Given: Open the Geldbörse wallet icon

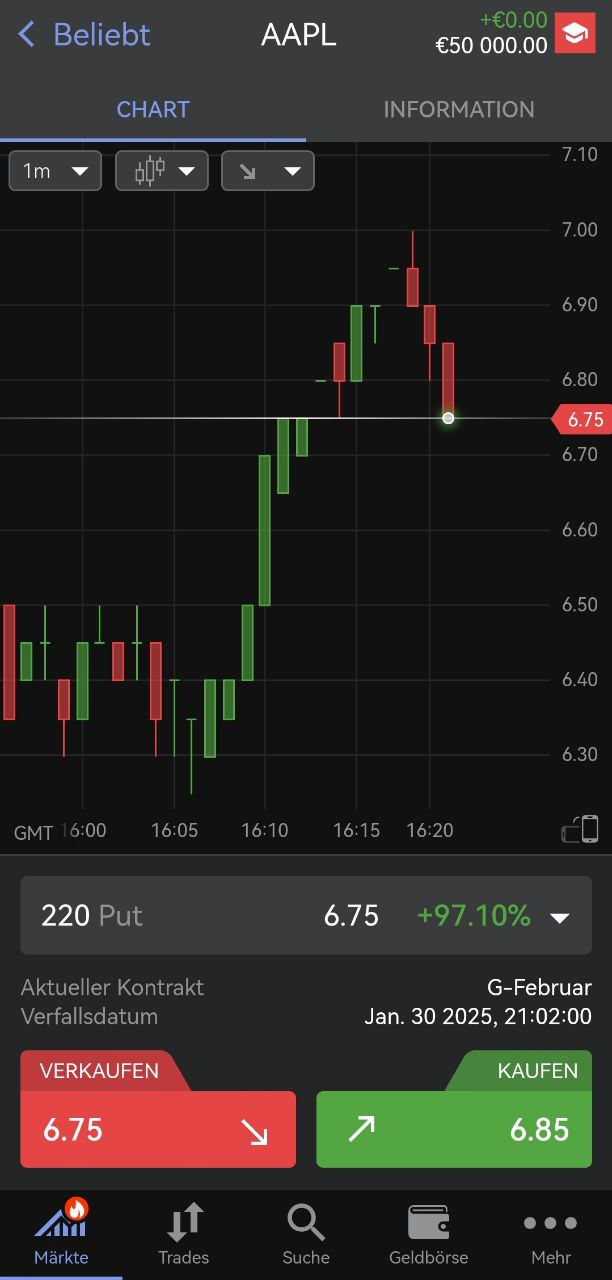Looking at the screenshot, I should 428,1232.
